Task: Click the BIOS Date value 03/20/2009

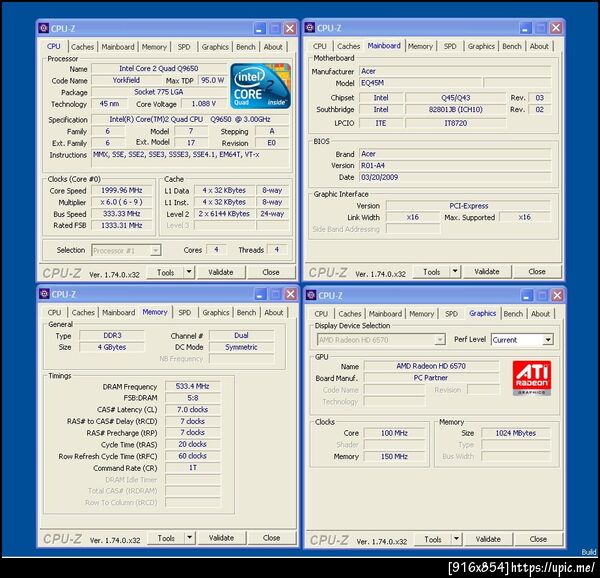Action: [x=455, y=177]
